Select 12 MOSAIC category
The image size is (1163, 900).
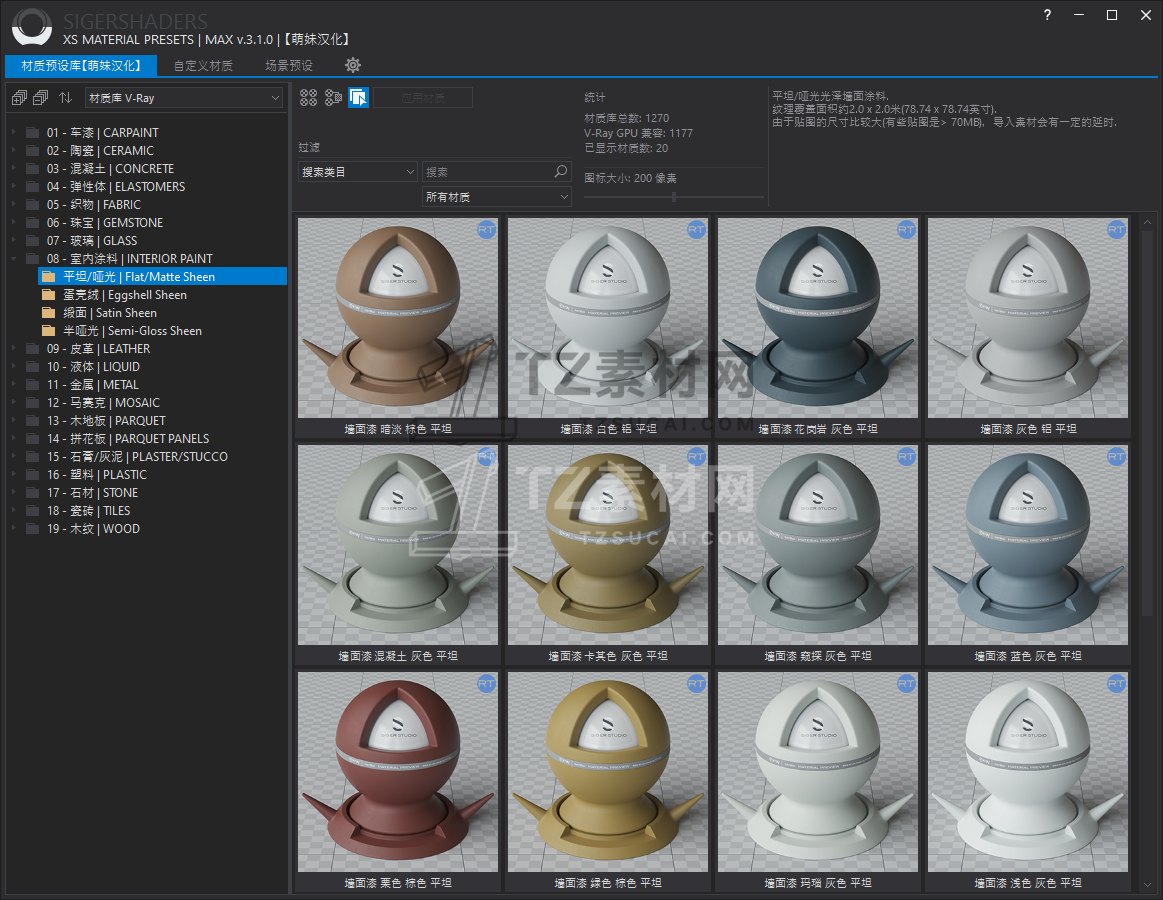tap(103, 402)
